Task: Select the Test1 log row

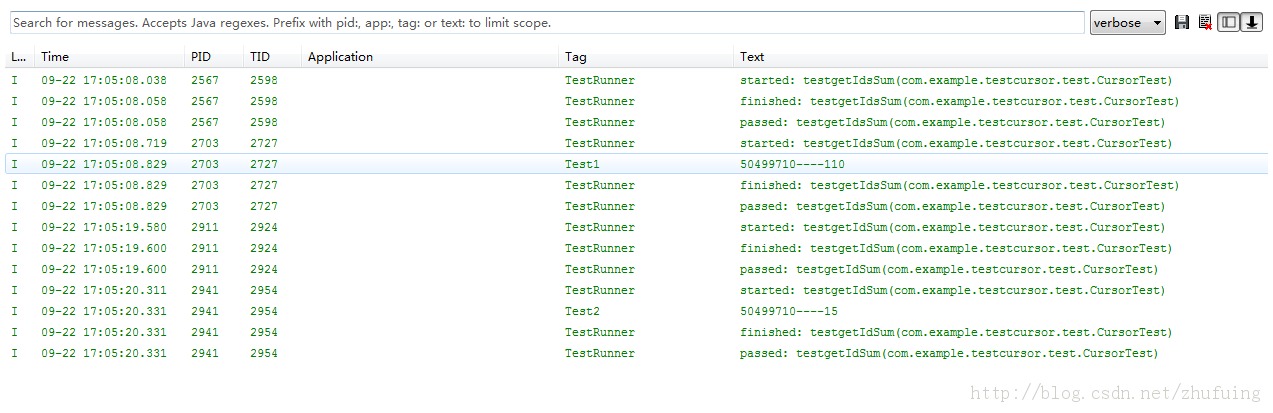Action: pyautogui.click(x=637, y=164)
